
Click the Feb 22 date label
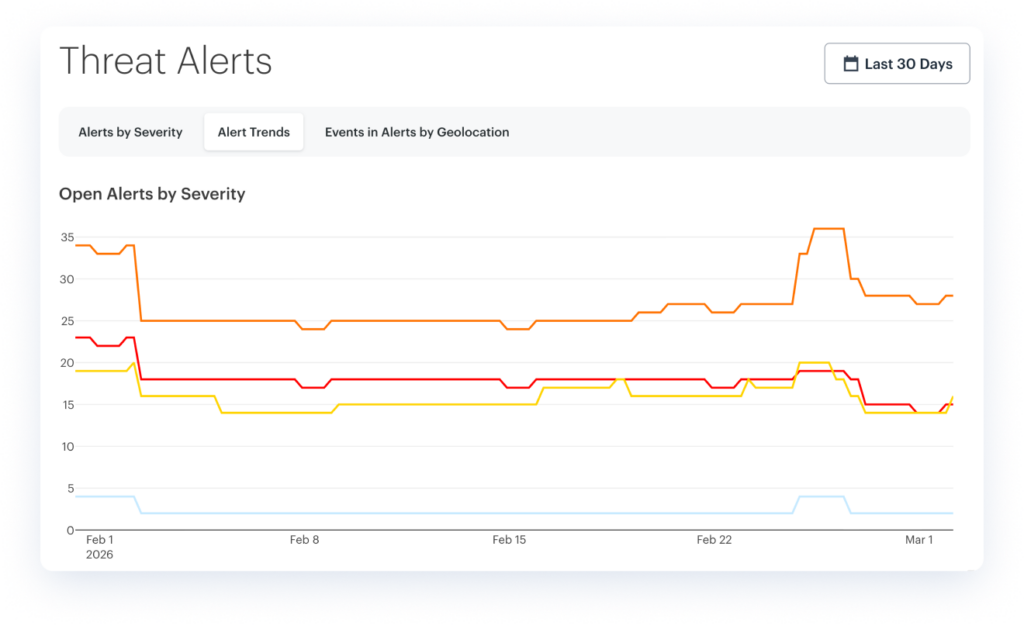click(x=714, y=540)
